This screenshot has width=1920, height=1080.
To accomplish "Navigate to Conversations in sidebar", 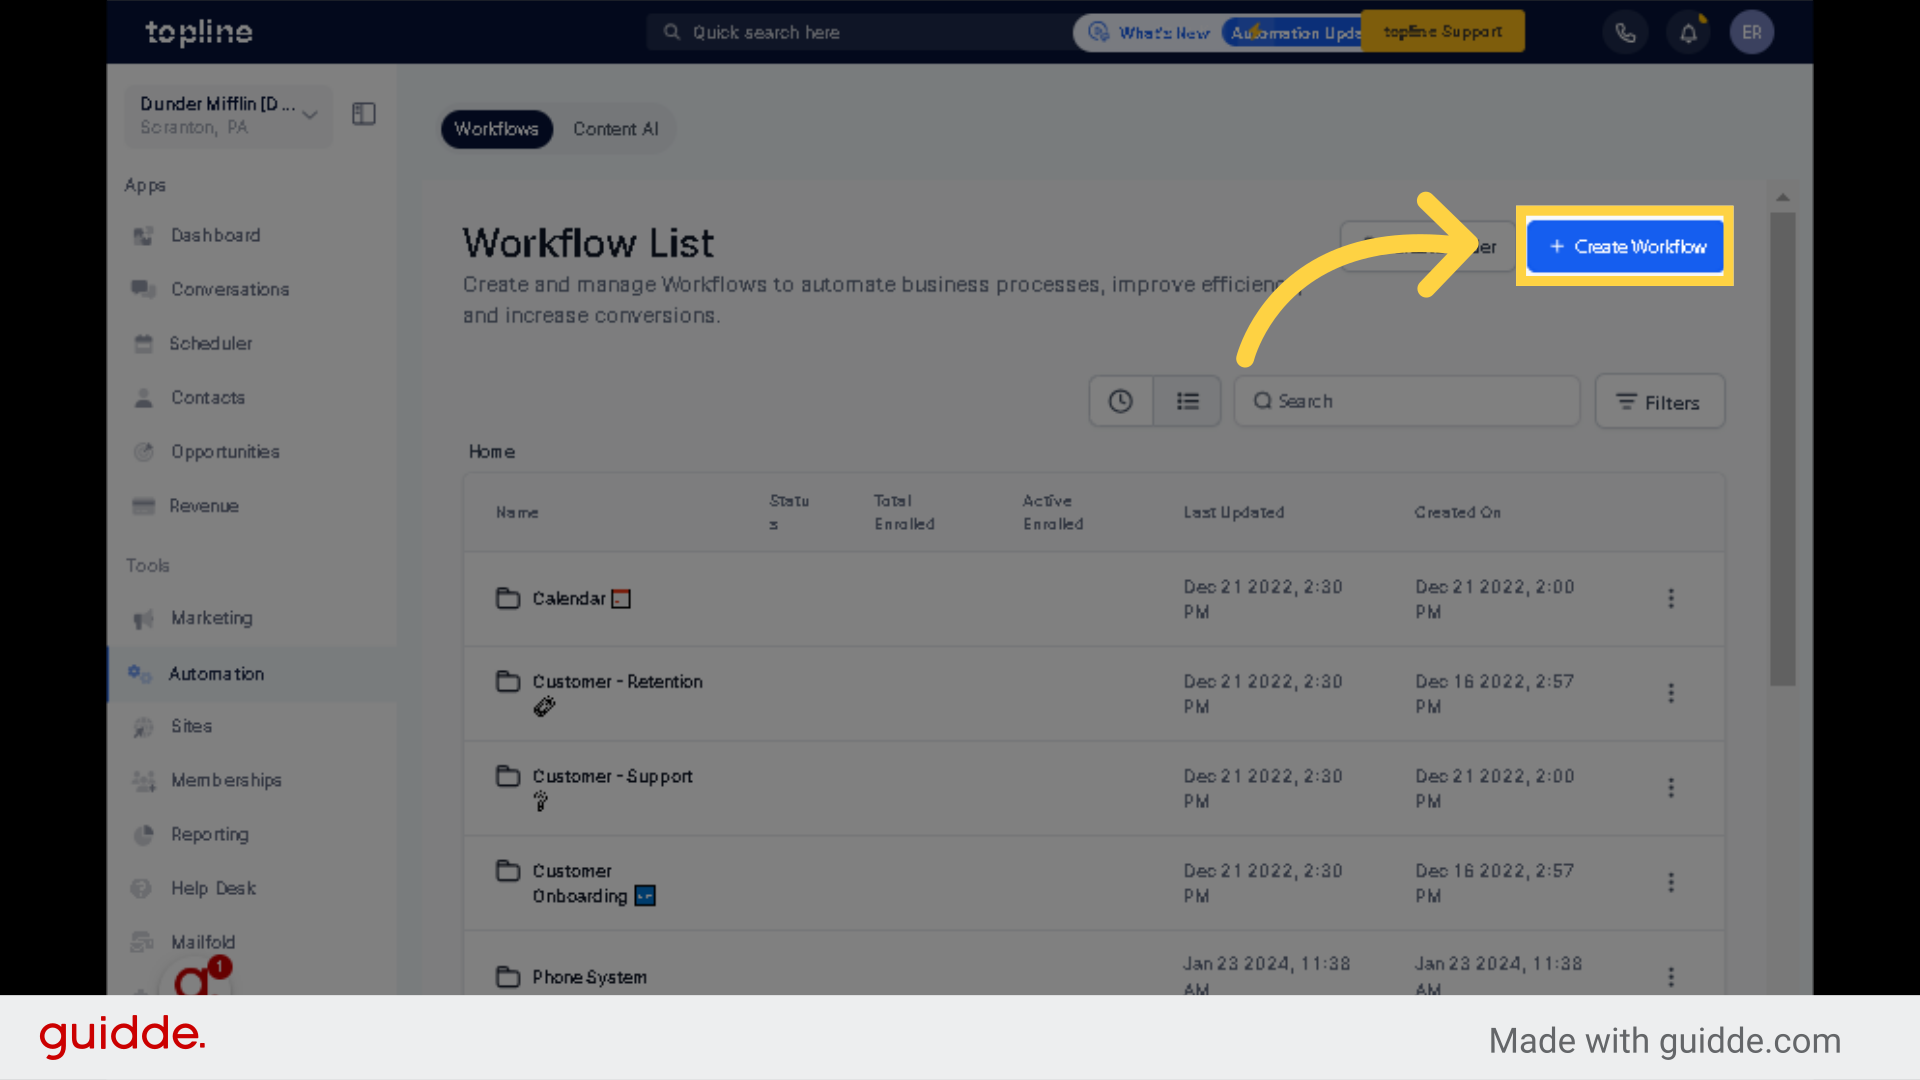I will point(231,289).
